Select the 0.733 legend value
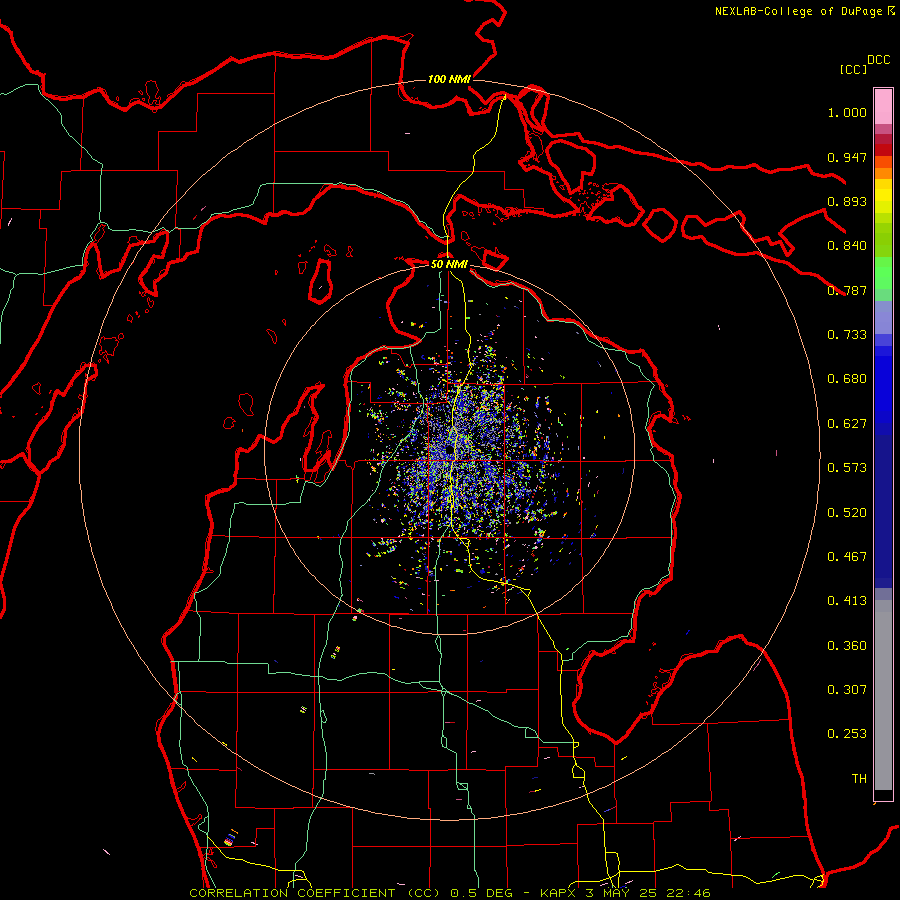The height and width of the screenshot is (900, 900). point(847,335)
